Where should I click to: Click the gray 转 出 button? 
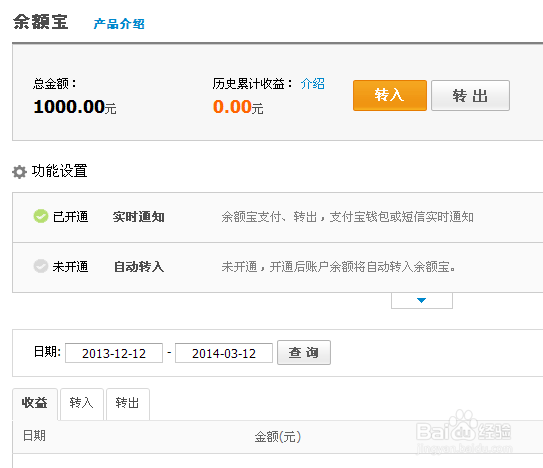(x=470, y=95)
